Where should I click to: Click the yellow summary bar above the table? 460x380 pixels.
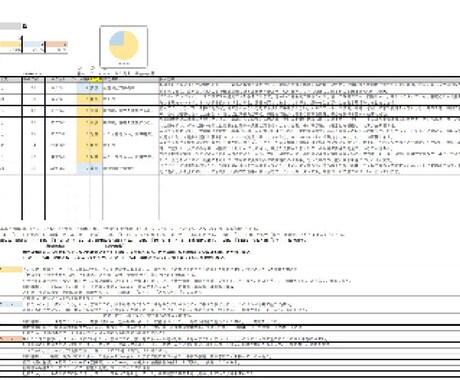click(10, 44)
